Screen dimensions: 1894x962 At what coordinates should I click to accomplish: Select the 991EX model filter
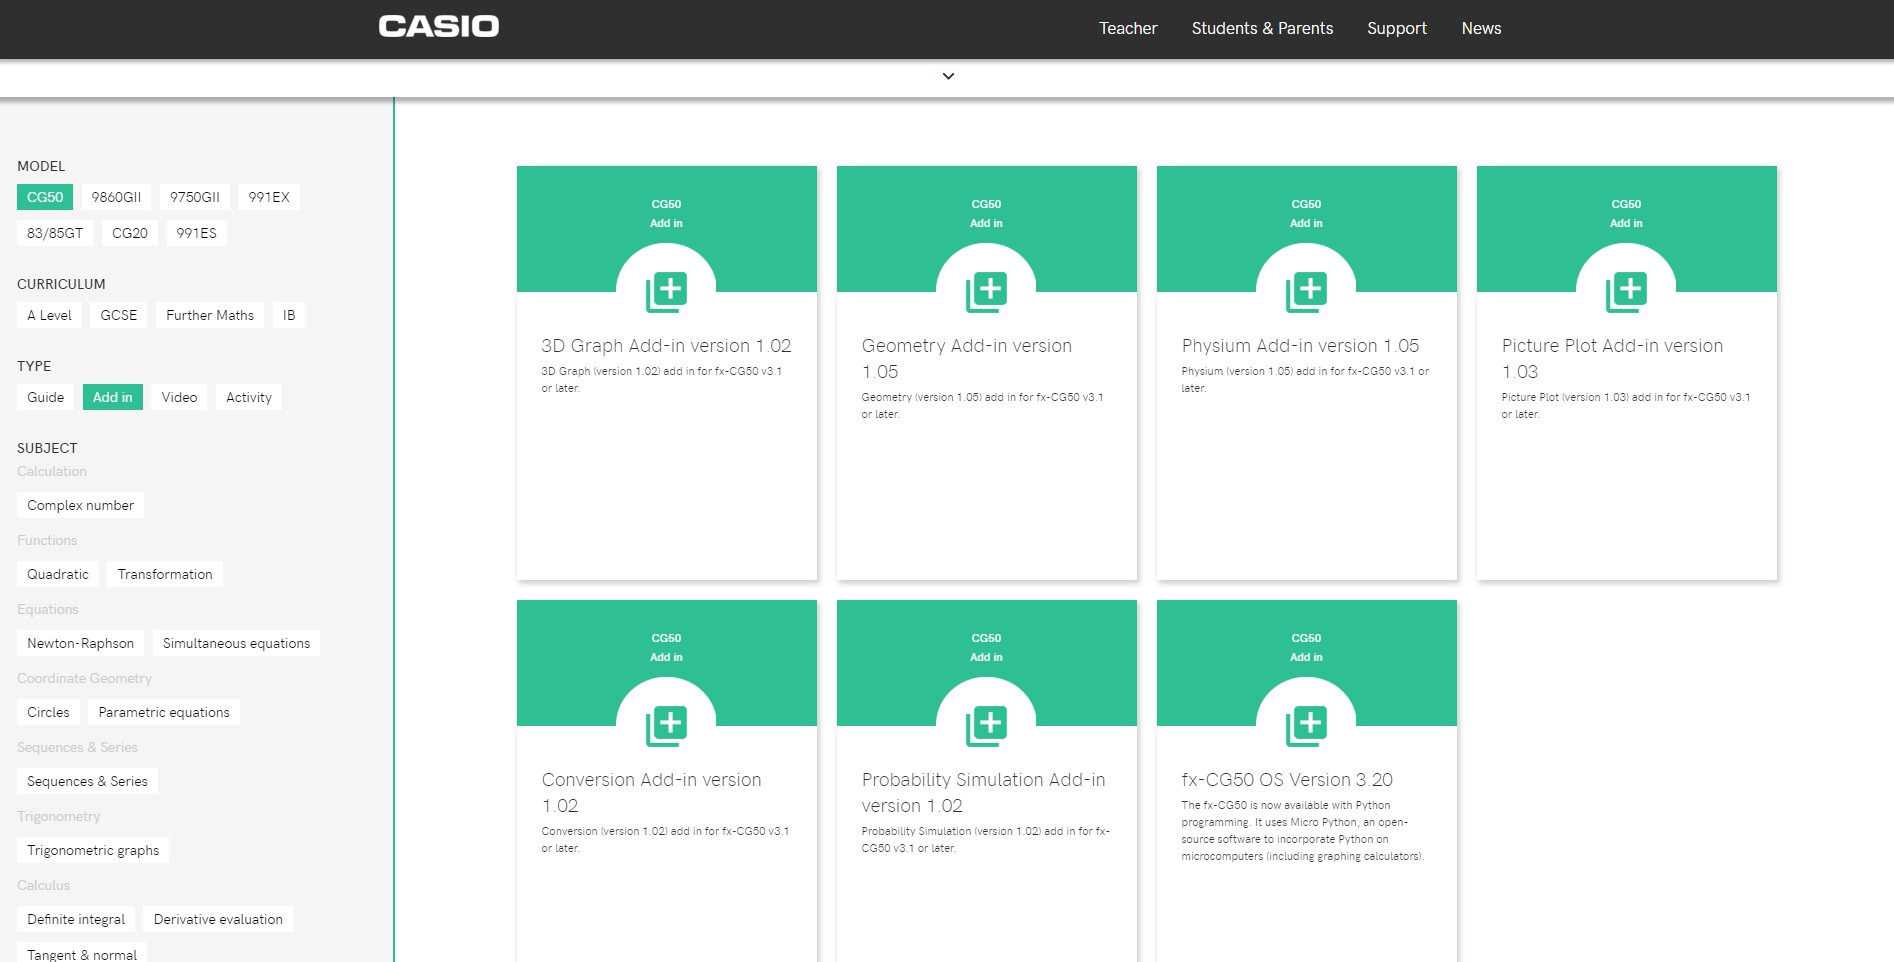(269, 197)
